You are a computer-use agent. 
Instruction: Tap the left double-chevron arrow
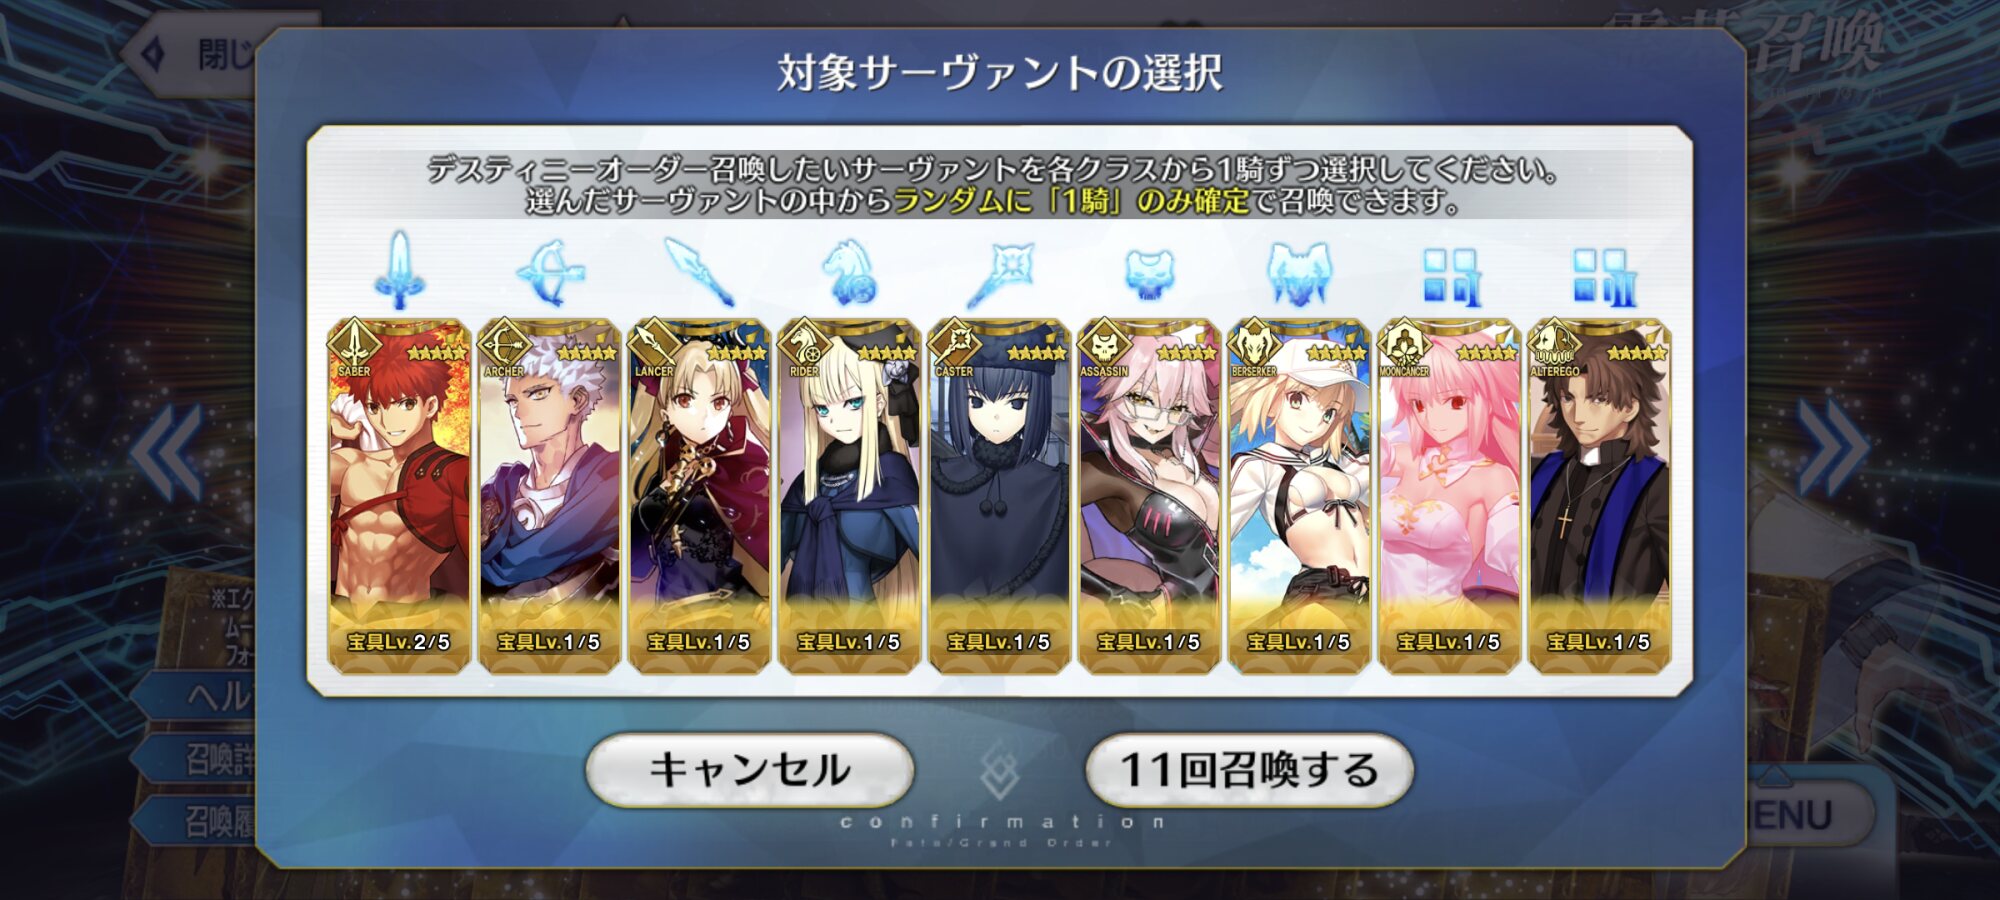(x=168, y=452)
